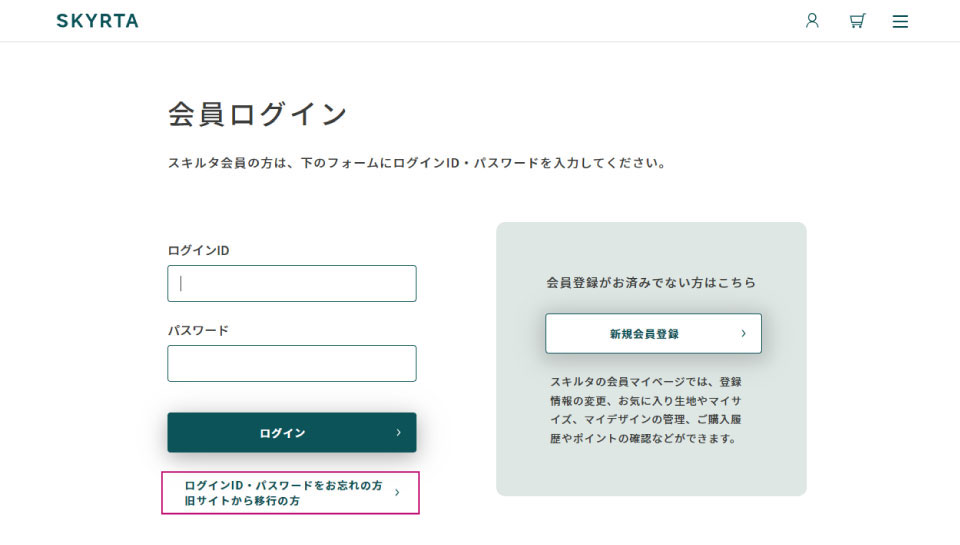The image size is (960, 545).
Task: Click the スキルタ会員の方は instruction sentence
Action: coord(417,163)
